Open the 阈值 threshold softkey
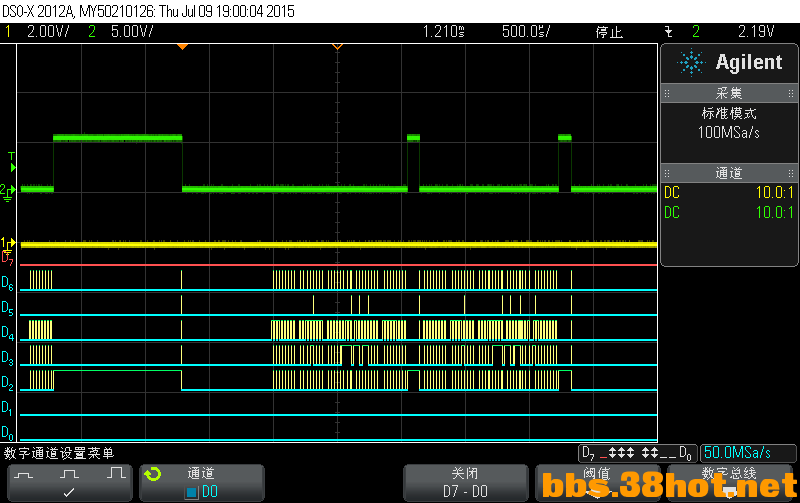The image size is (800, 503). pyautogui.click(x=597, y=483)
